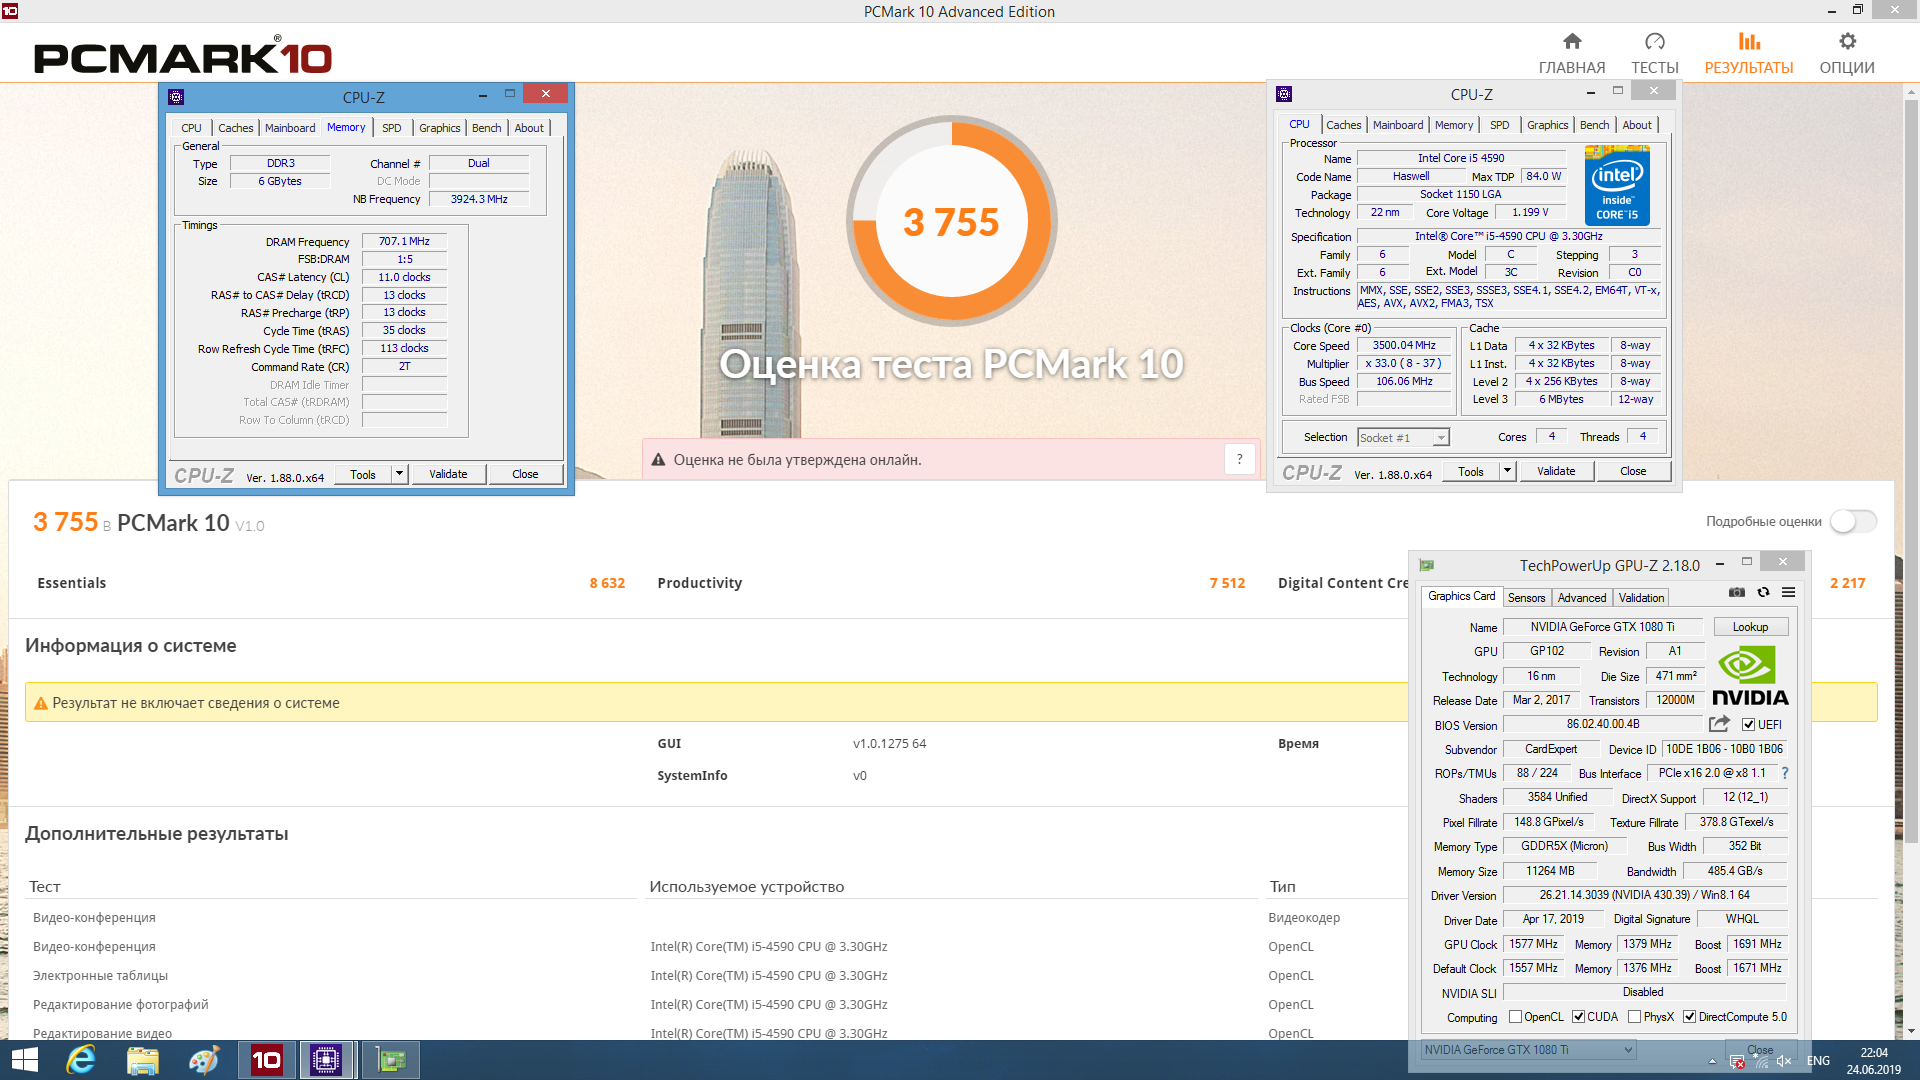Toggle the CUDA checkbox in GPU-Z
Viewport: 1920px width, 1080px height.
point(1578,1017)
